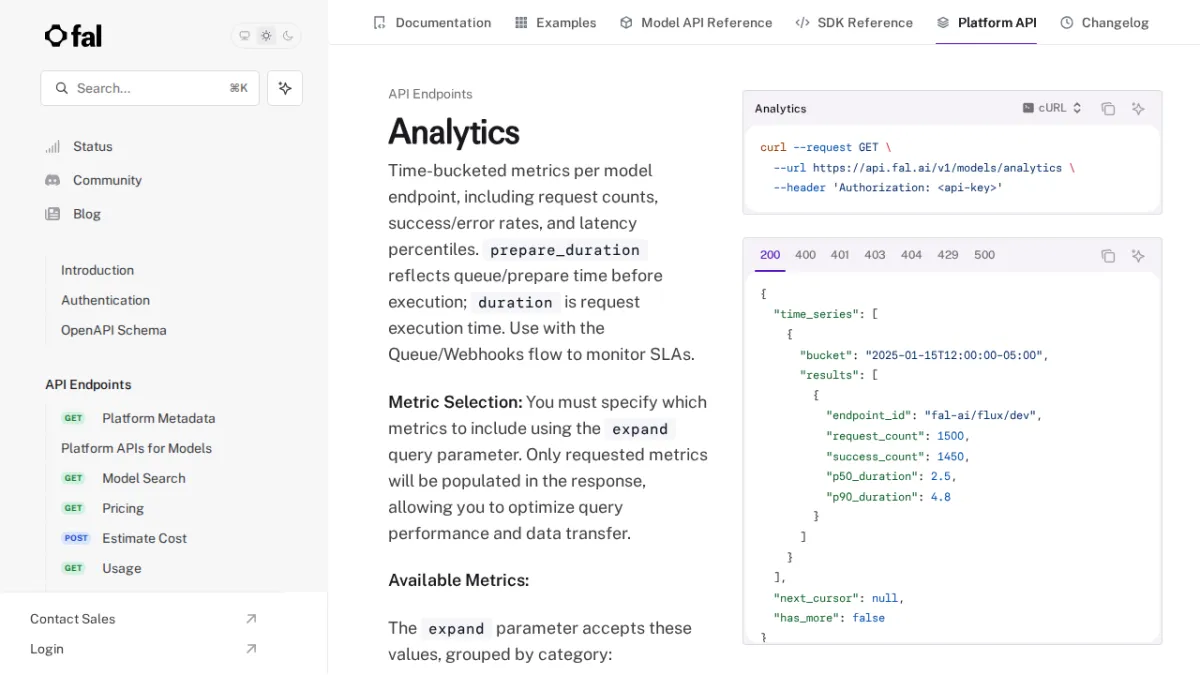Click the Model API Reference cube icon
The height and width of the screenshot is (675, 1200).
coord(626,22)
